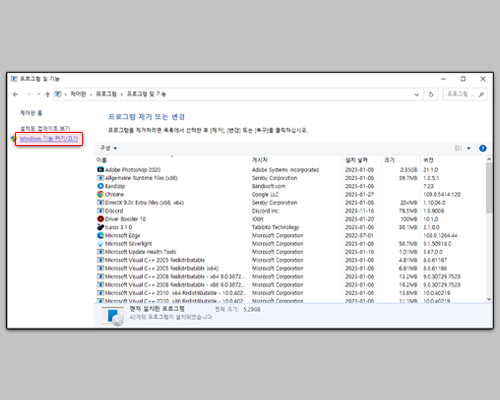Select the Adobe Photoshop 2020 row
The image size is (500, 400).
pyautogui.click(x=289, y=170)
